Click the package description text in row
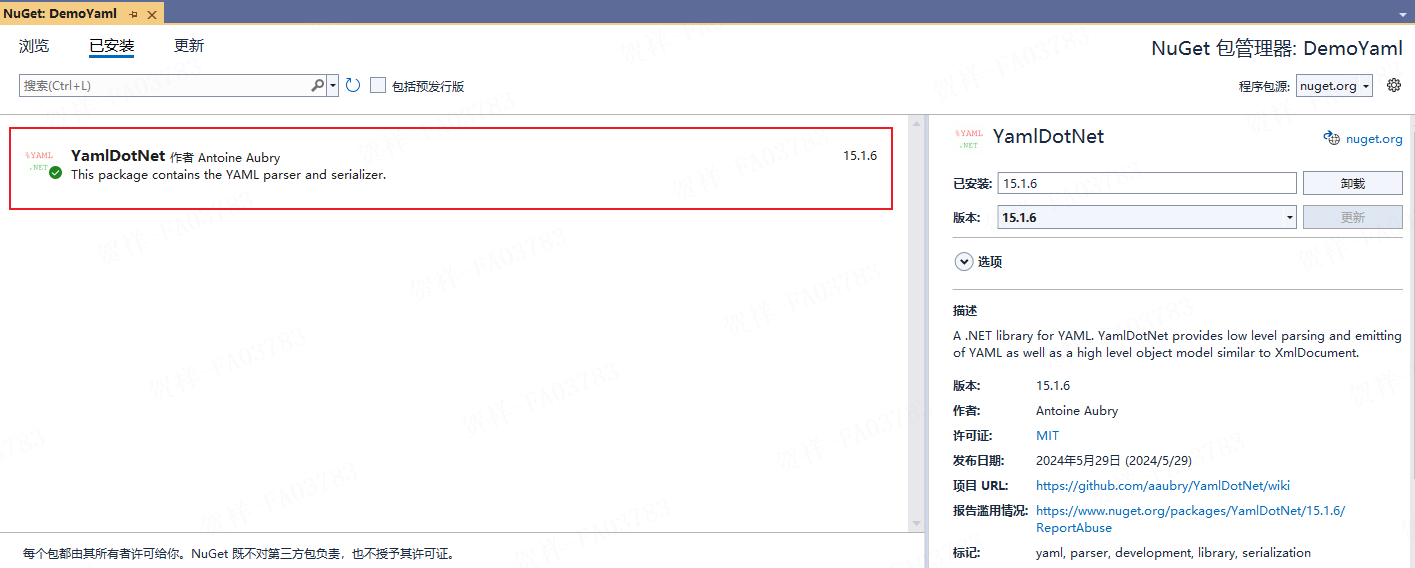The image size is (1415, 568). tap(228, 175)
